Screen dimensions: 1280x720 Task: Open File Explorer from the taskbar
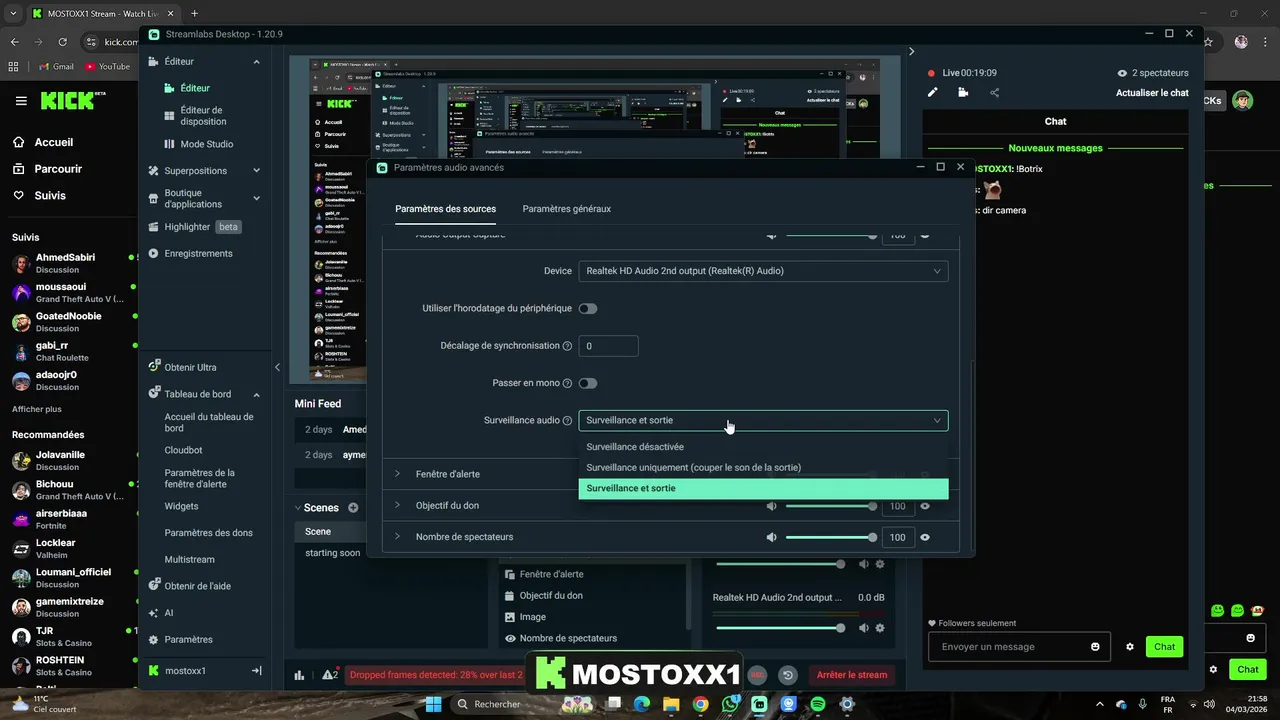click(x=671, y=704)
